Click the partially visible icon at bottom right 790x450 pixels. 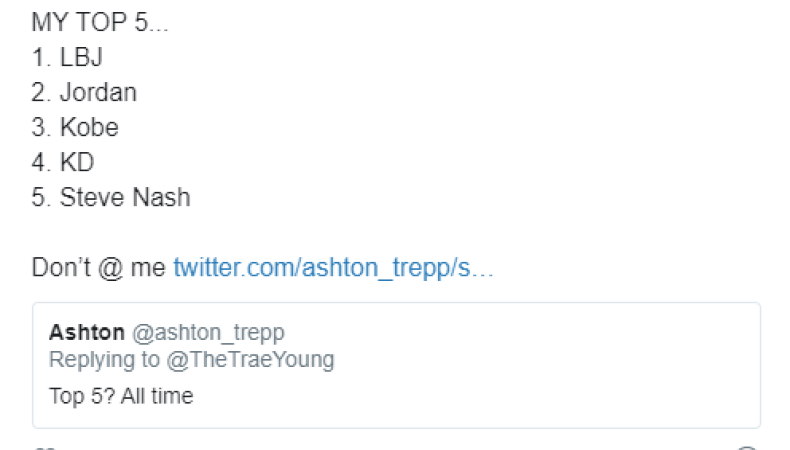746,447
